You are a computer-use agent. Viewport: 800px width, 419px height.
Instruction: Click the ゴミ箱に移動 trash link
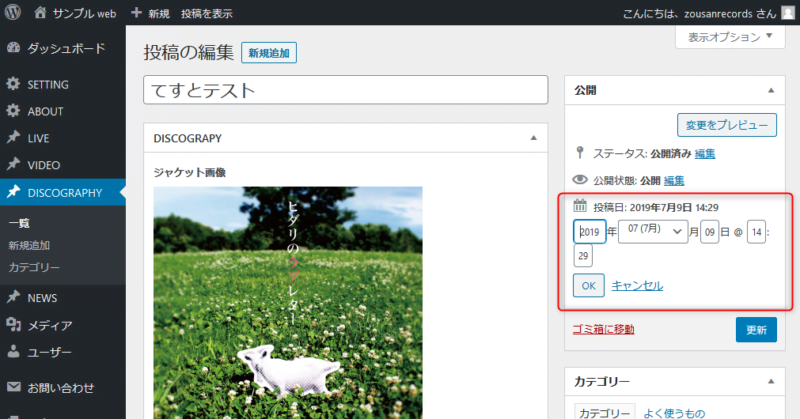(603, 328)
